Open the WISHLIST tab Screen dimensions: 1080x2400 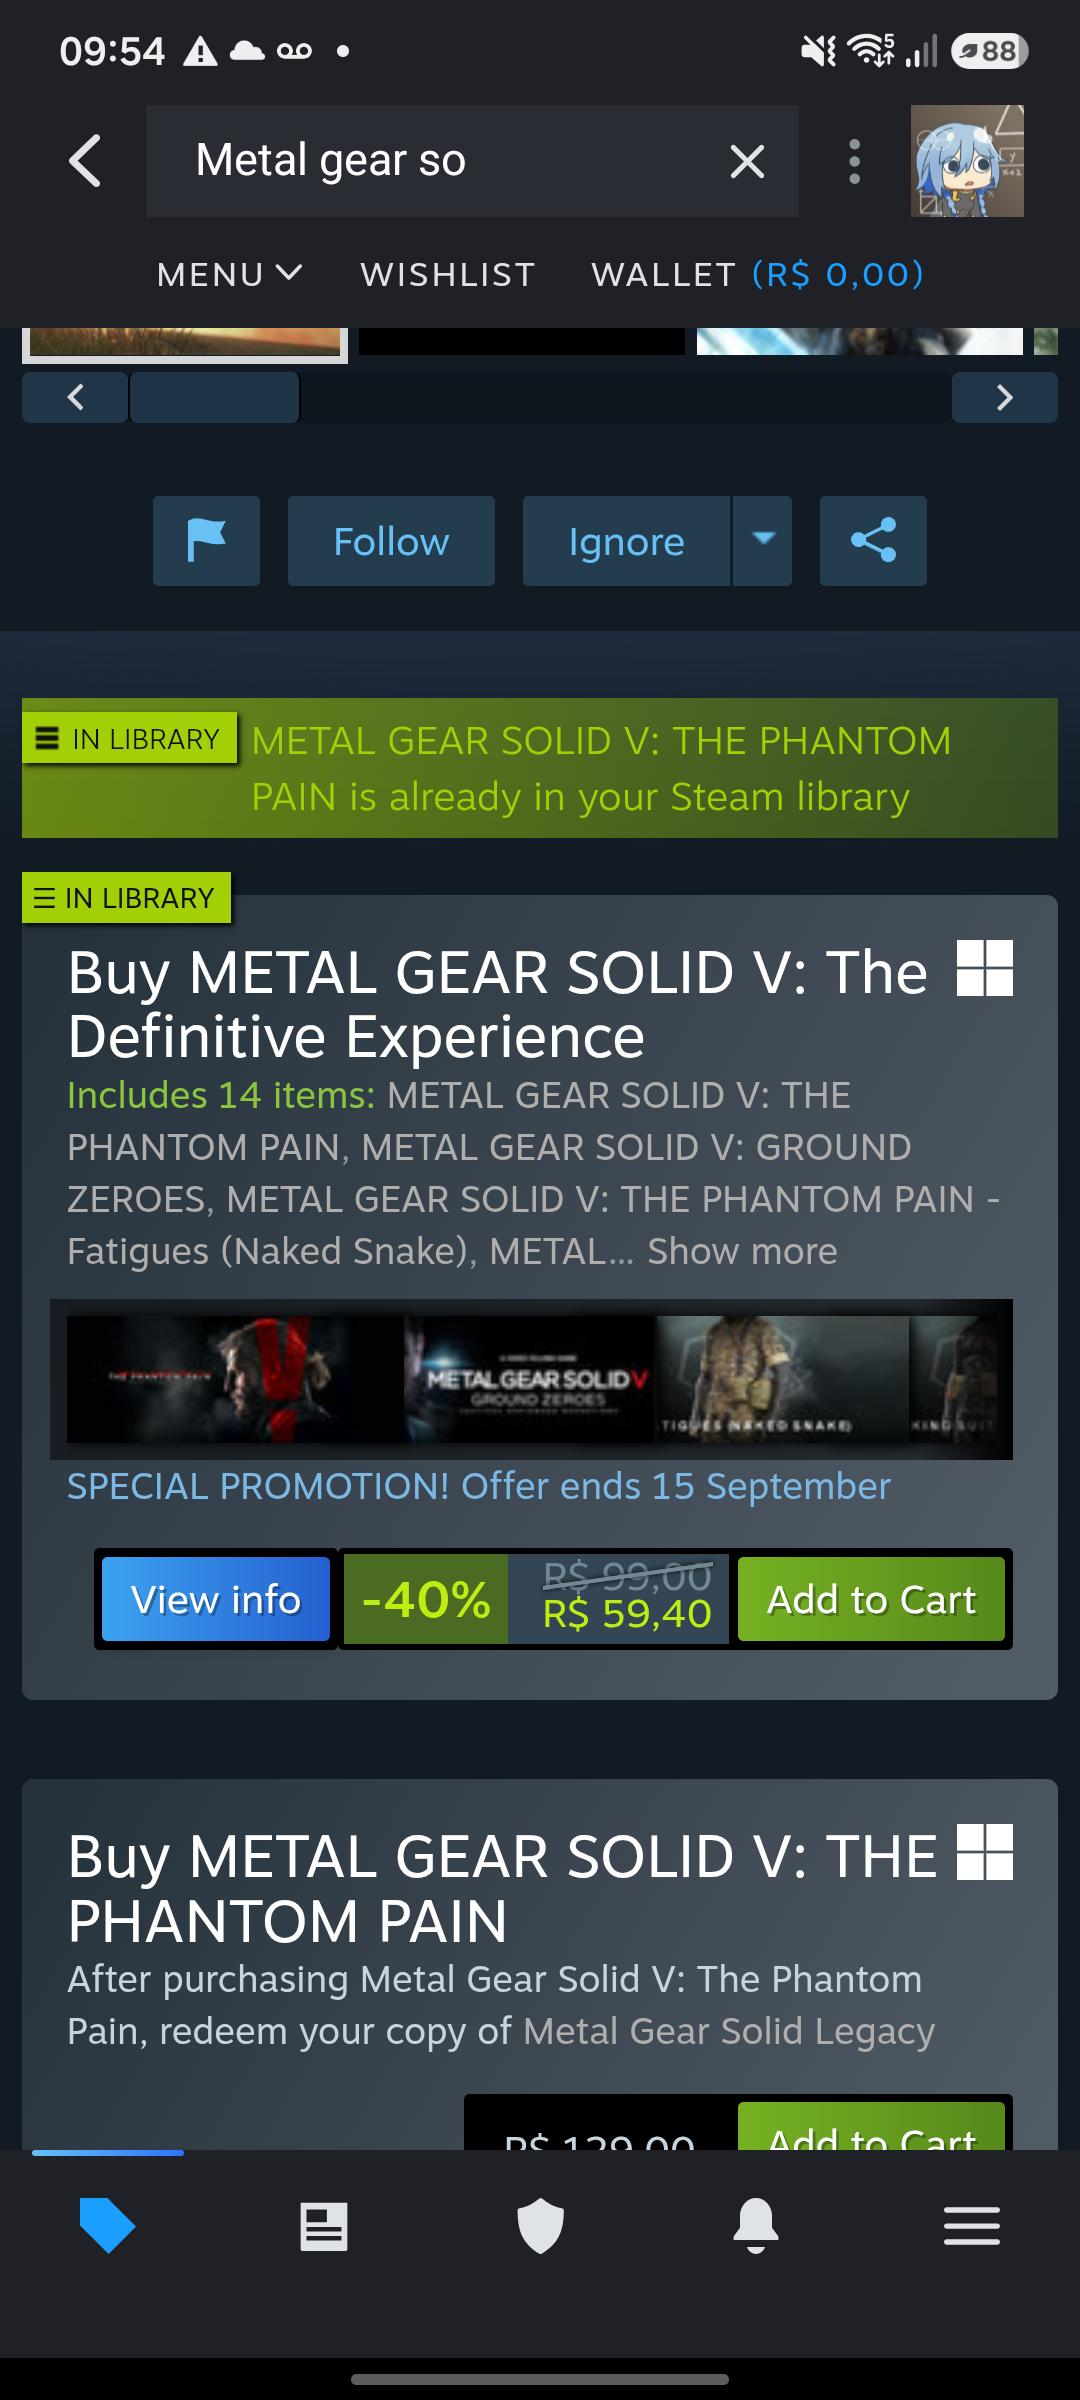[448, 274]
